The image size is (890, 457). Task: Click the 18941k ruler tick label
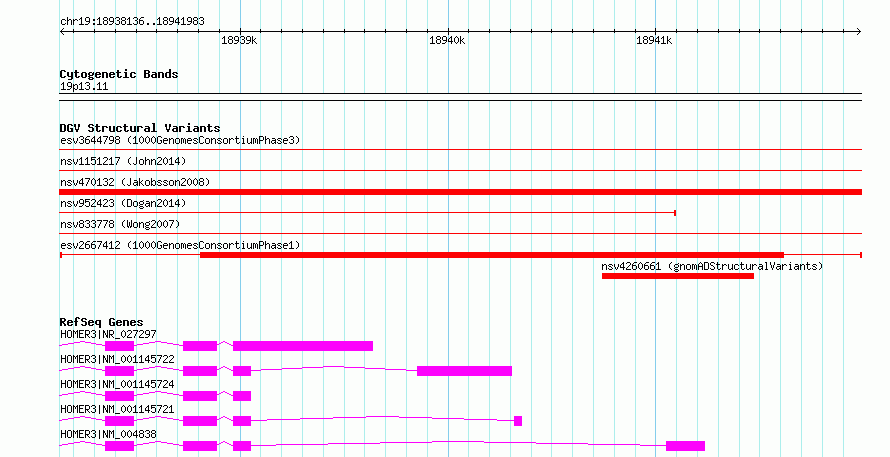654,40
